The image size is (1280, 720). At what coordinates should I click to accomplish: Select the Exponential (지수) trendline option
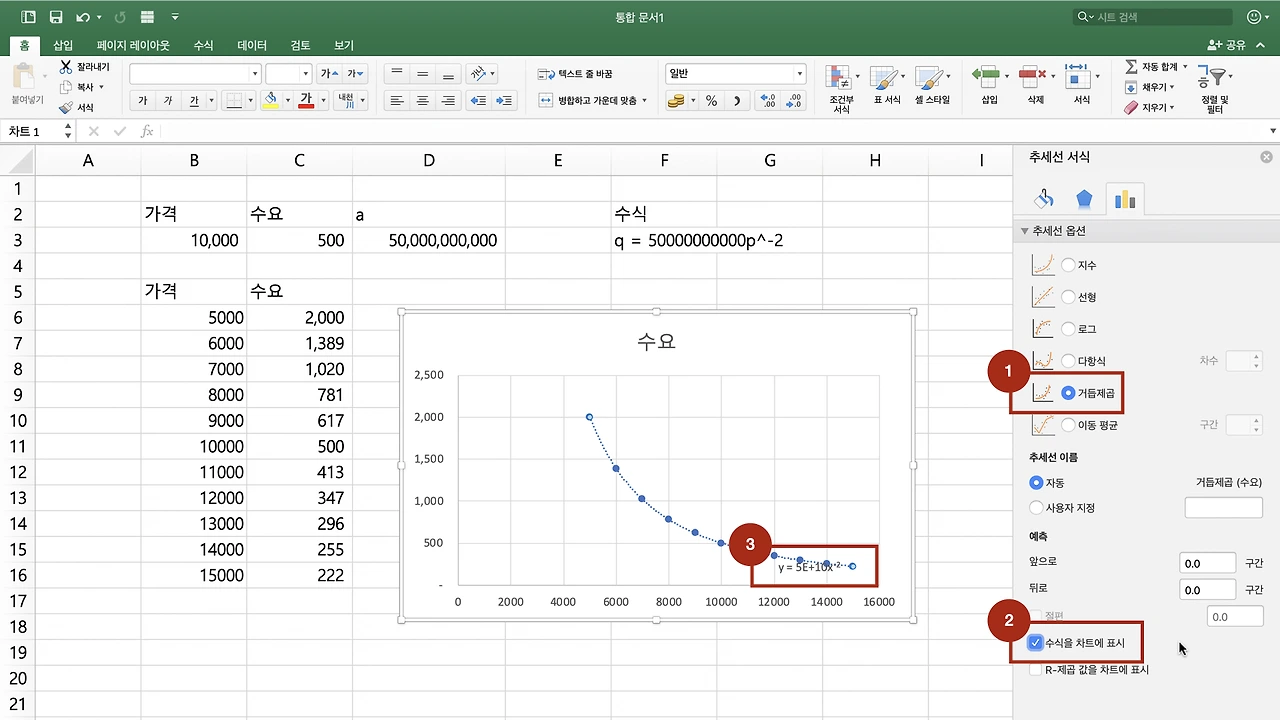pyautogui.click(x=1069, y=265)
